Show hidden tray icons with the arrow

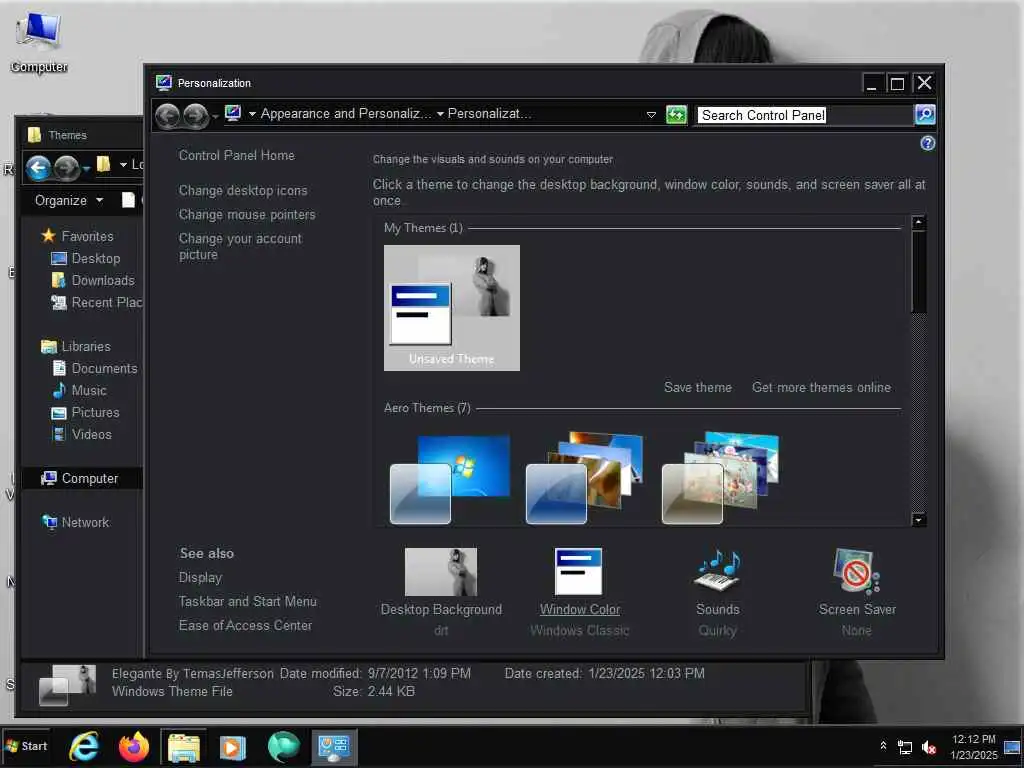(x=883, y=746)
